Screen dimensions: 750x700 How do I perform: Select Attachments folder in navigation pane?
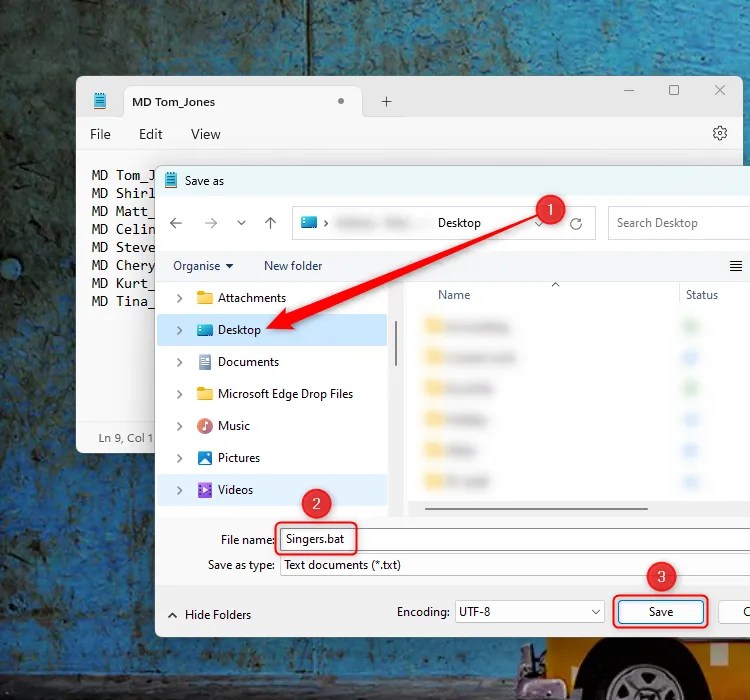tap(272, 298)
